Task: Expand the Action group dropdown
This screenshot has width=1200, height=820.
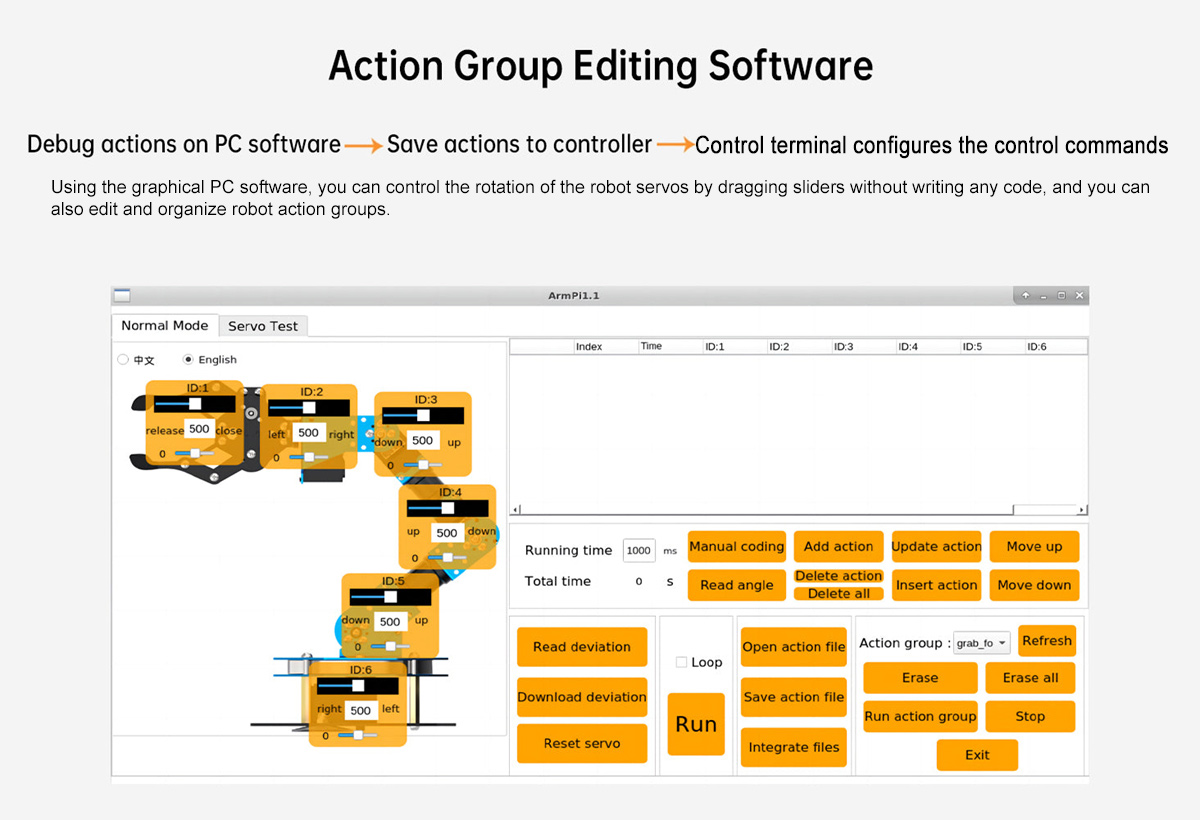Action: pyautogui.click(x=981, y=643)
